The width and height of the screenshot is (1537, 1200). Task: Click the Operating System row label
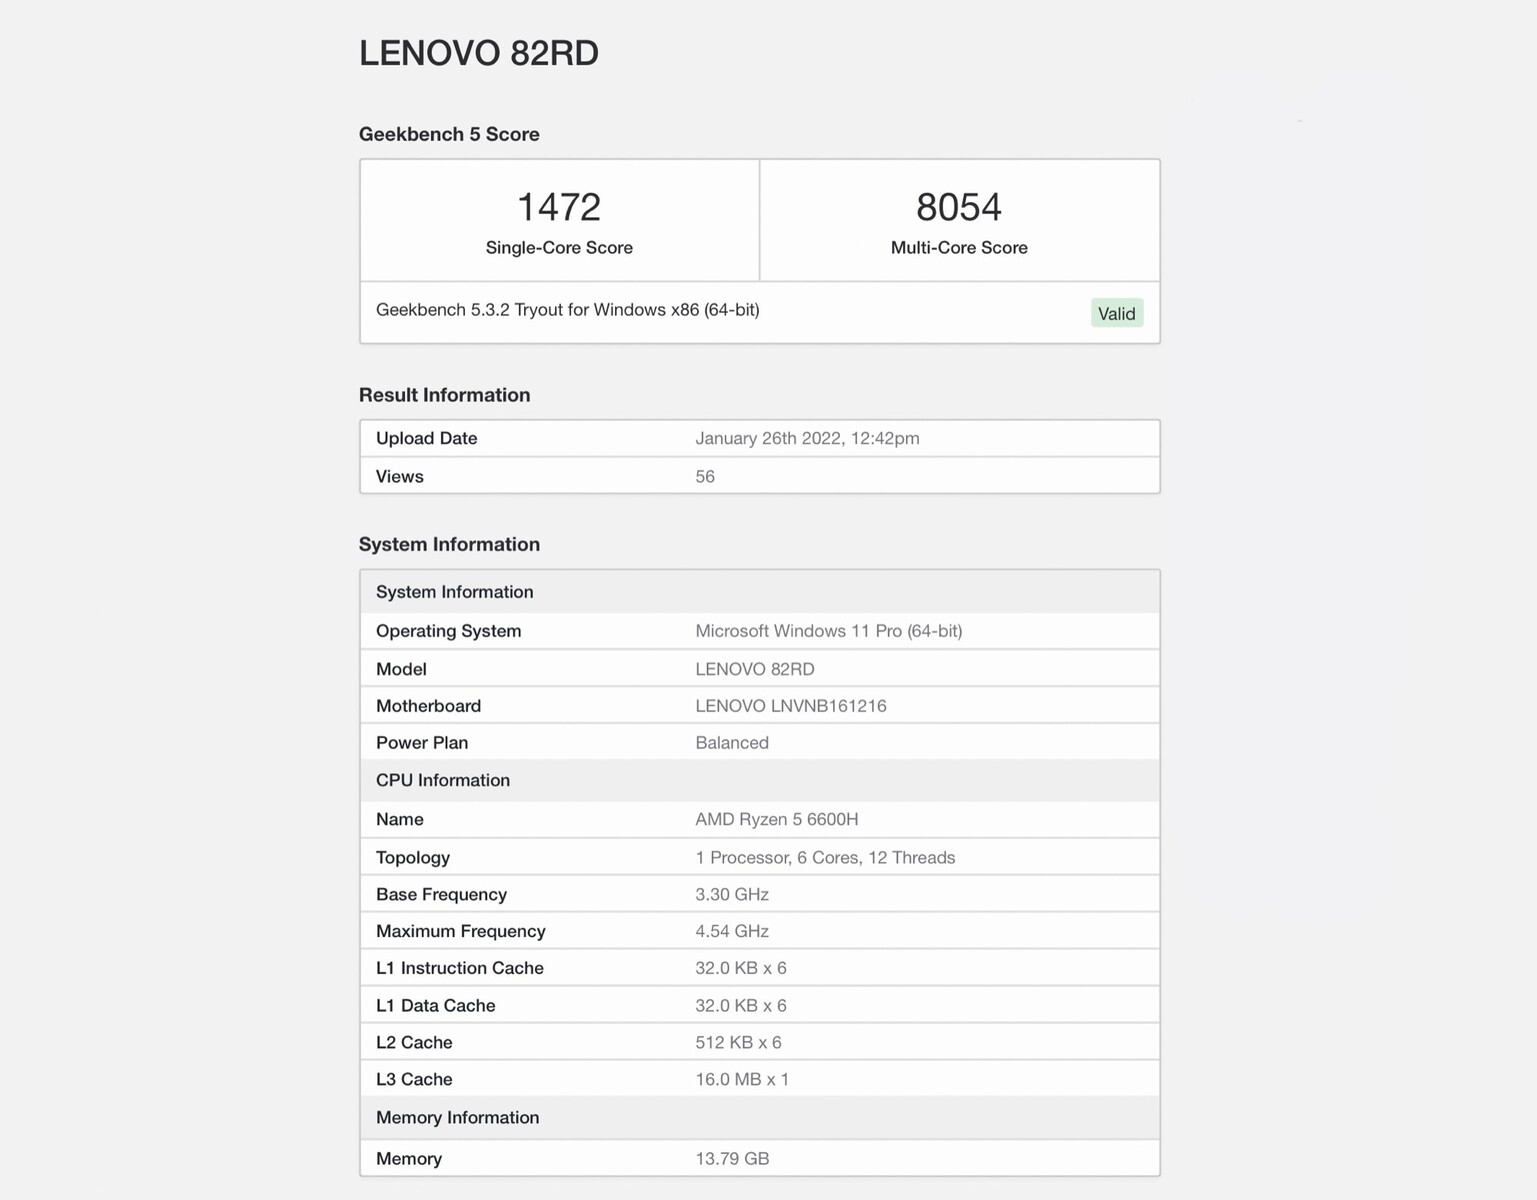(x=449, y=631)
